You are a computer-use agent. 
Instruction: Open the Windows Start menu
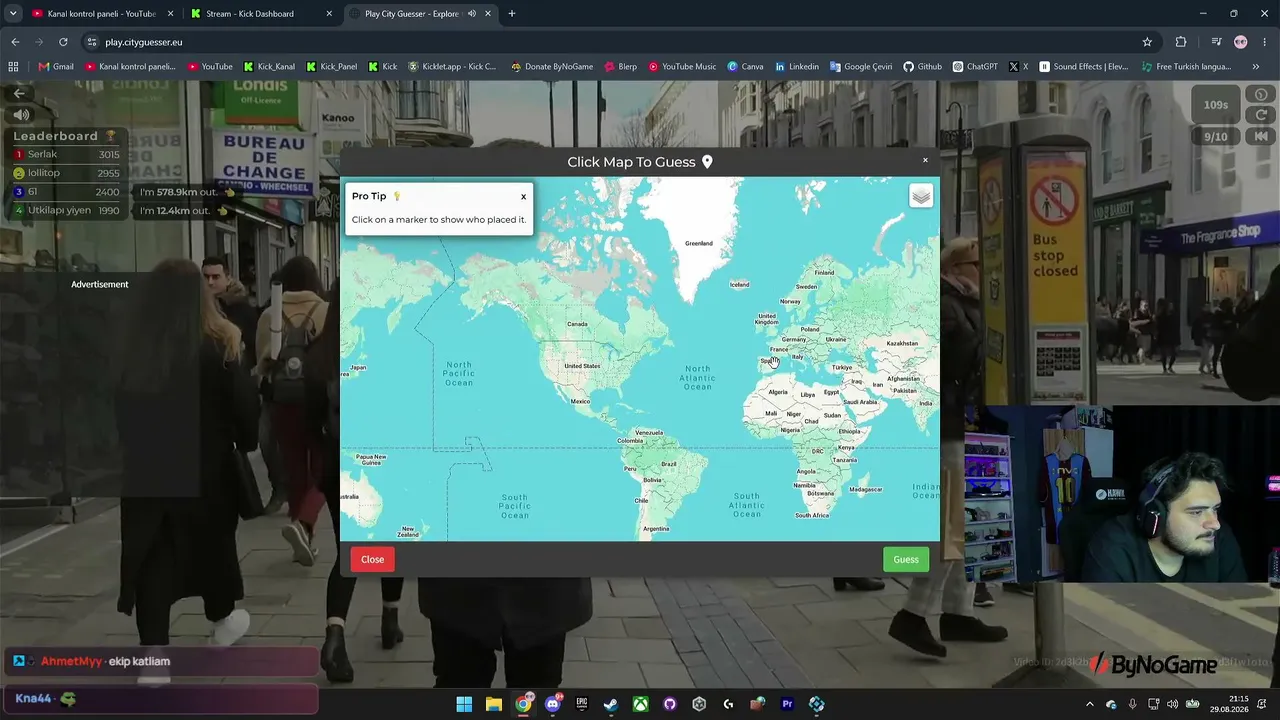tap(464, 704)
